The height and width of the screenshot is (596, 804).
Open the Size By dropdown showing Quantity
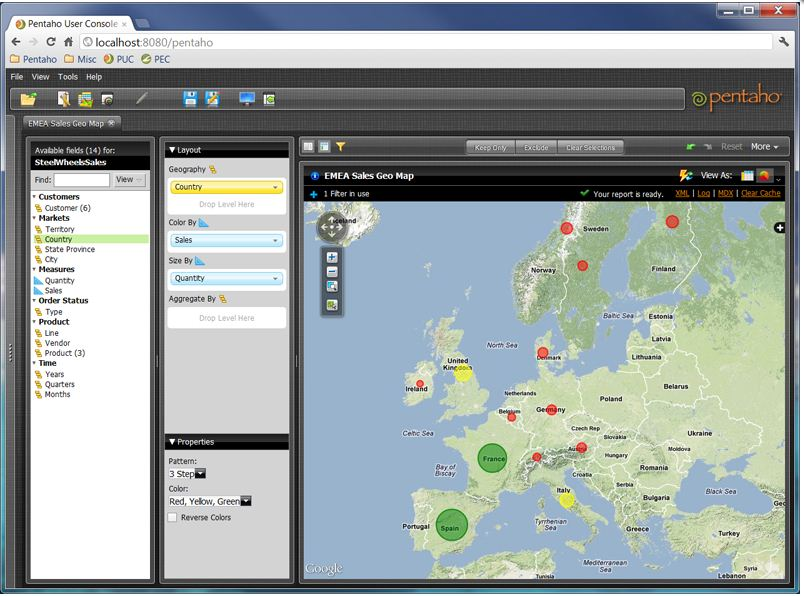pos(227,278)
